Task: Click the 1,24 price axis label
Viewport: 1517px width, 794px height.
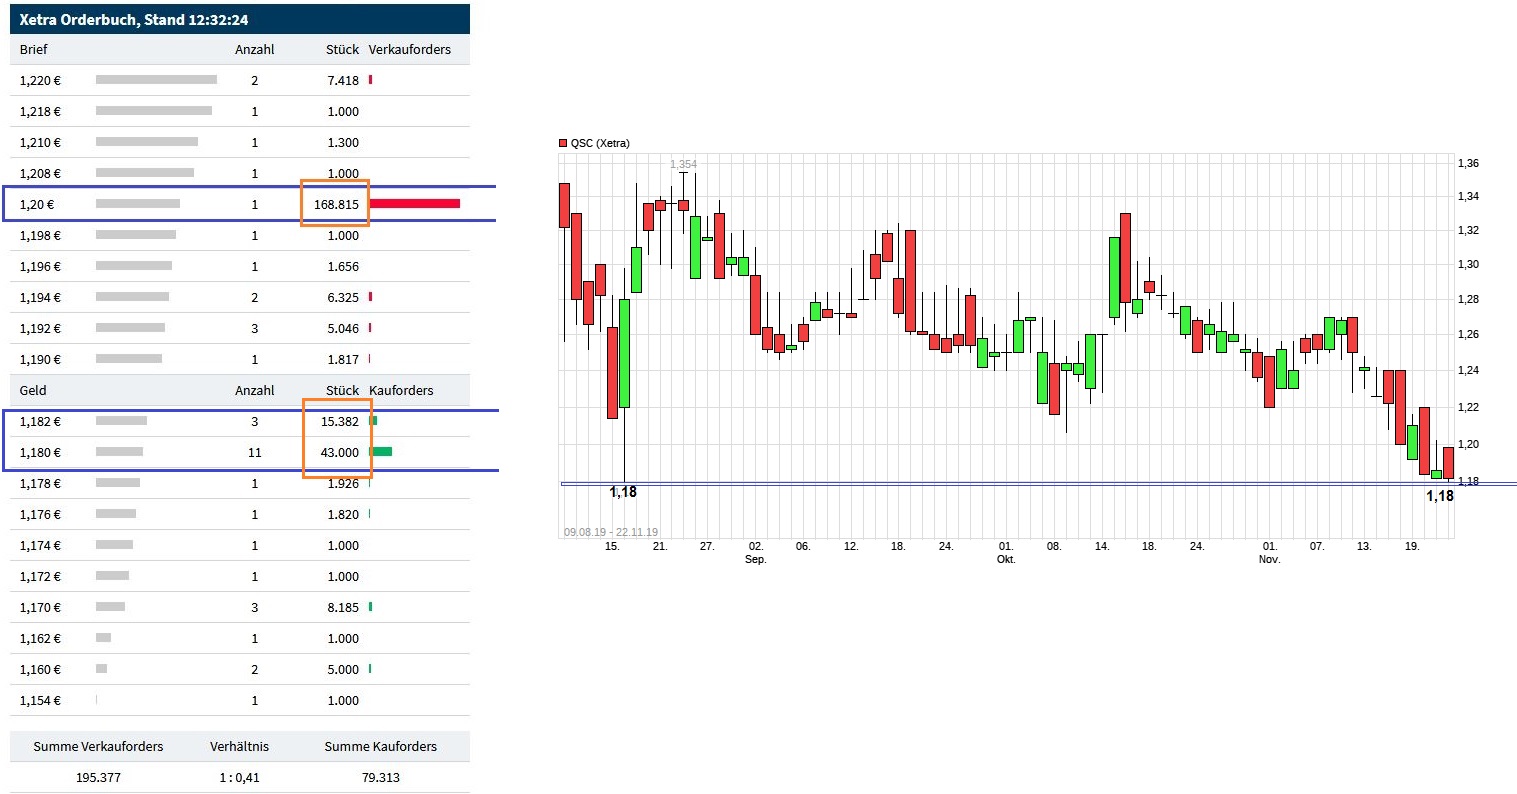Action: [1468, 371]
